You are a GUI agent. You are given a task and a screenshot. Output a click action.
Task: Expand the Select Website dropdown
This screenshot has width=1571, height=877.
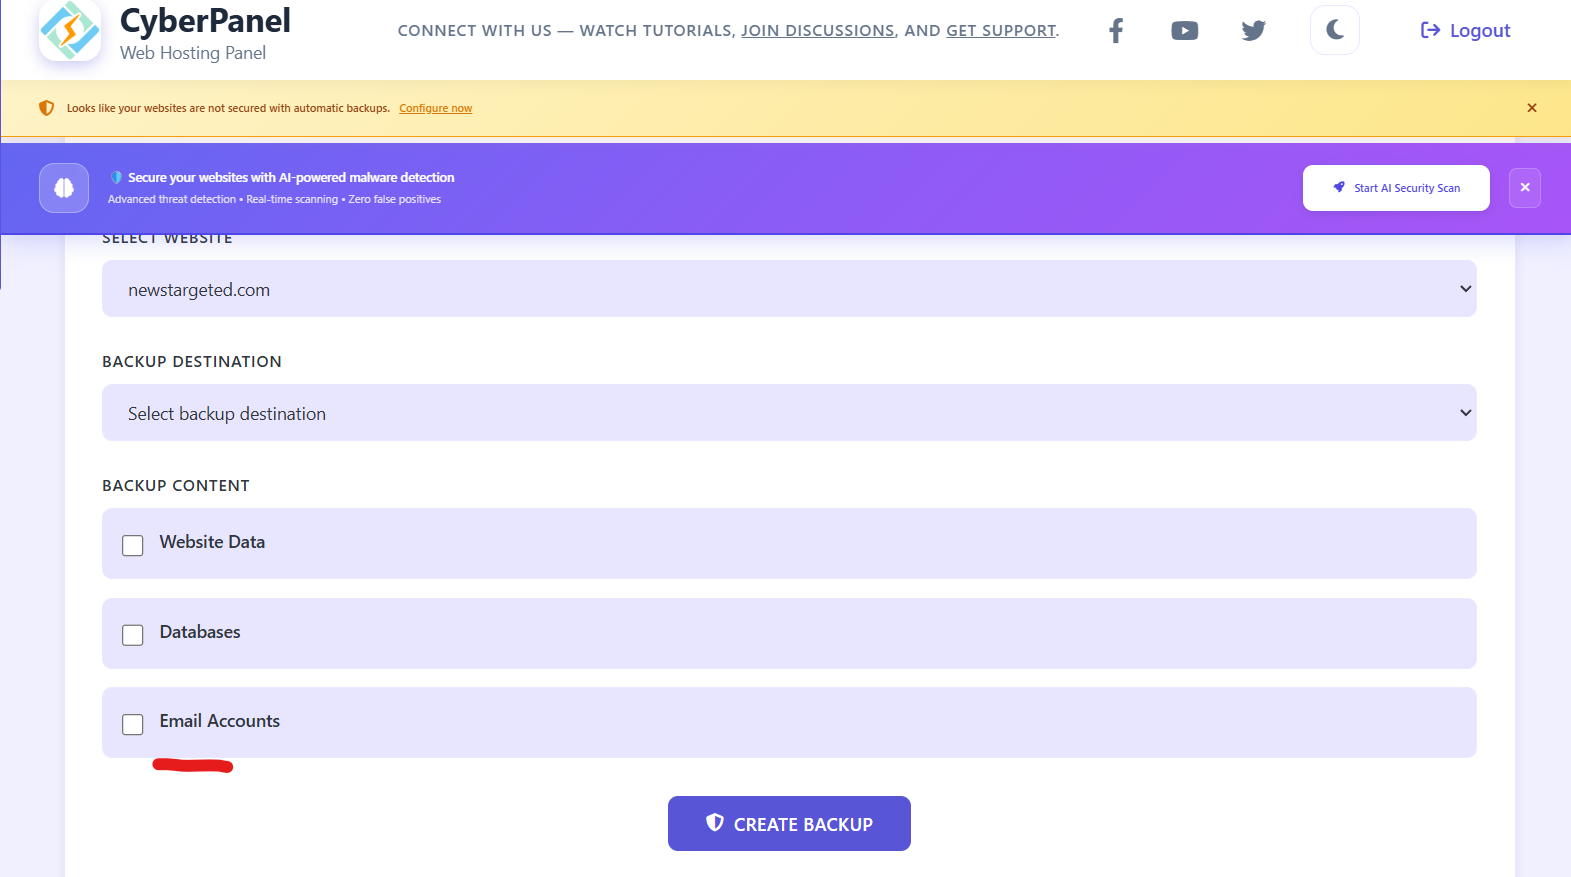pos(788,289)
